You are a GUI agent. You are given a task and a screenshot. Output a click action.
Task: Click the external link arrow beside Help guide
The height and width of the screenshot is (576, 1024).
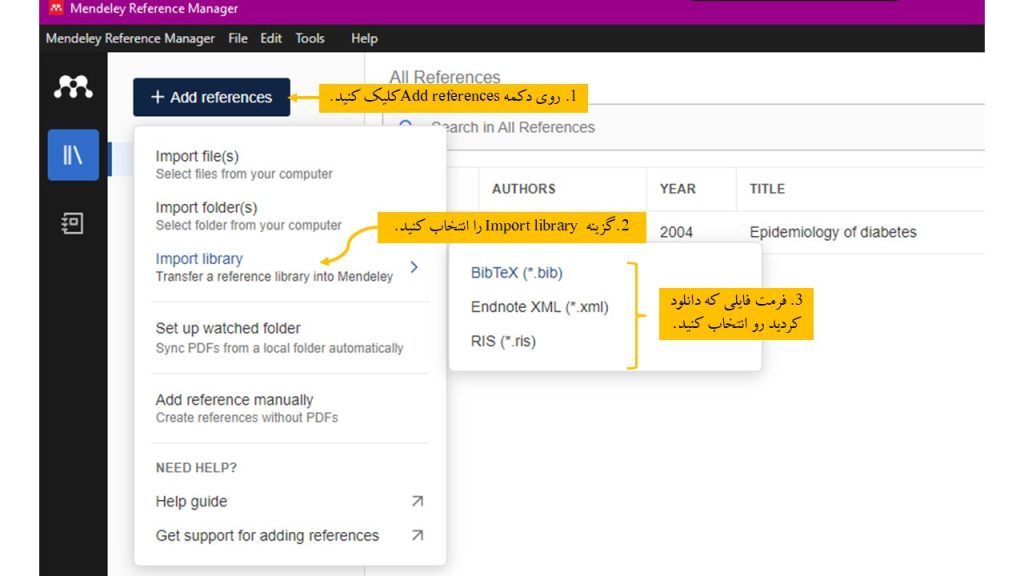(419, 501)
